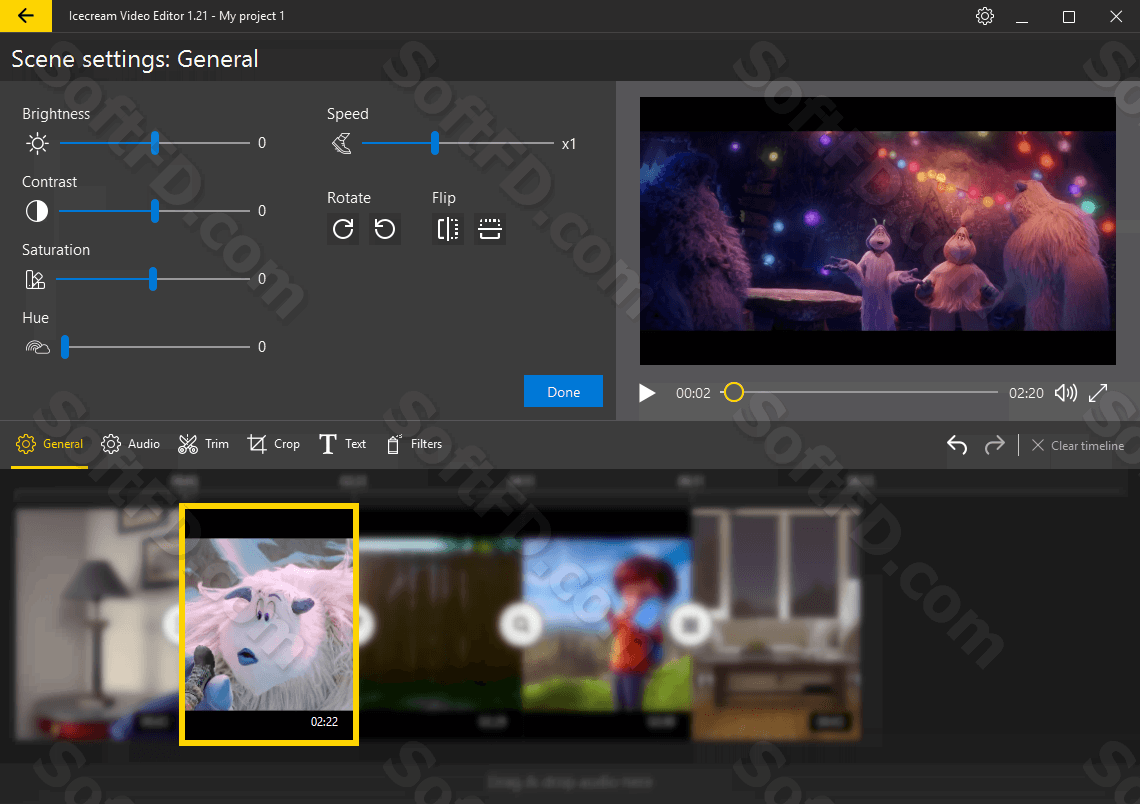The image size is (1140, 804).
Task: Click the Scene settings: General heading
Action: pos(135,59)
